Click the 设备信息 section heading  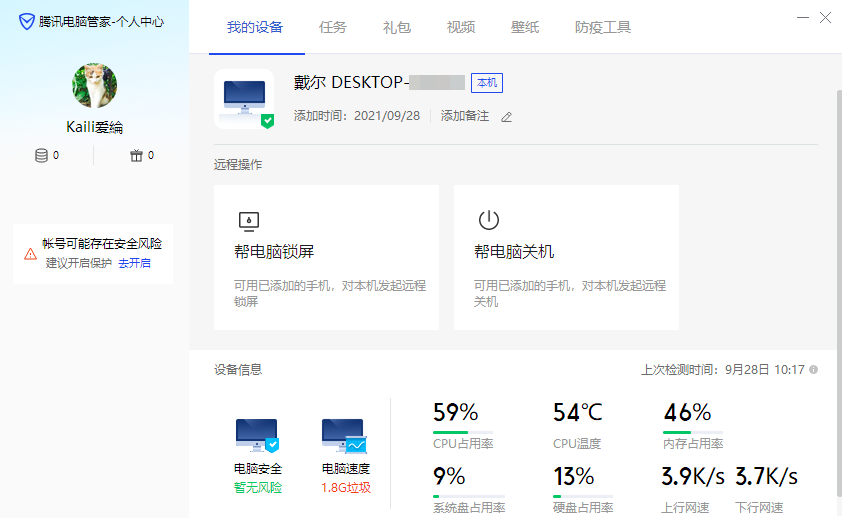point(238,369)
